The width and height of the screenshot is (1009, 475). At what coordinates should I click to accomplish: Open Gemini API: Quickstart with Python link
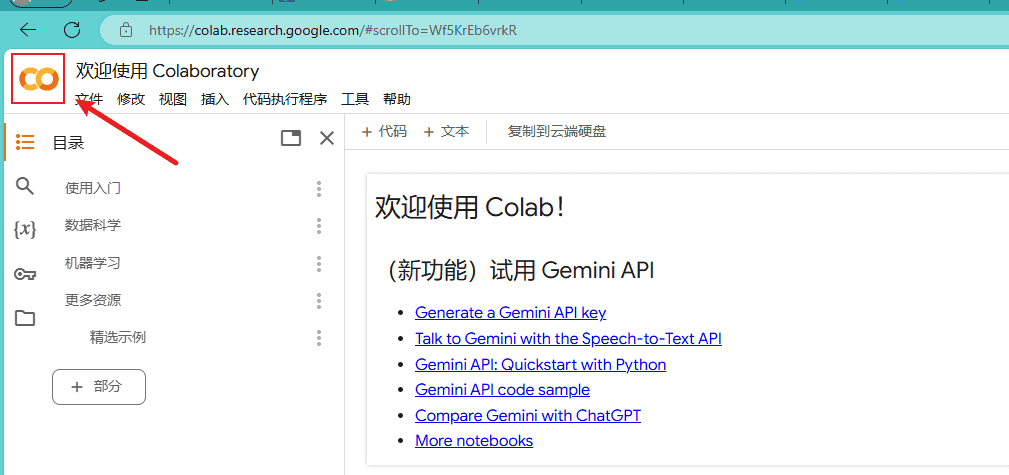click(x=541, y=364)
